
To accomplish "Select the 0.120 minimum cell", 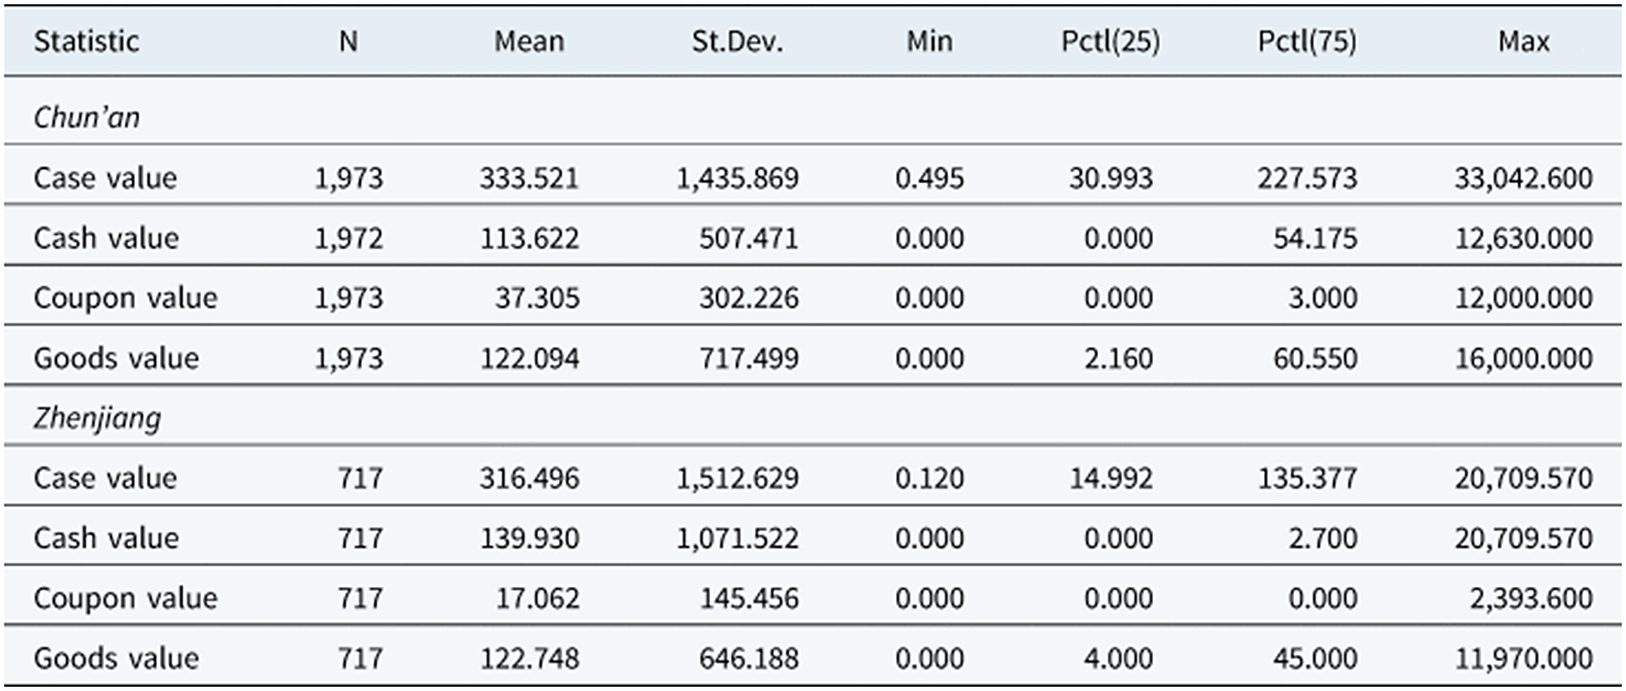I will [x=929, y=478].
